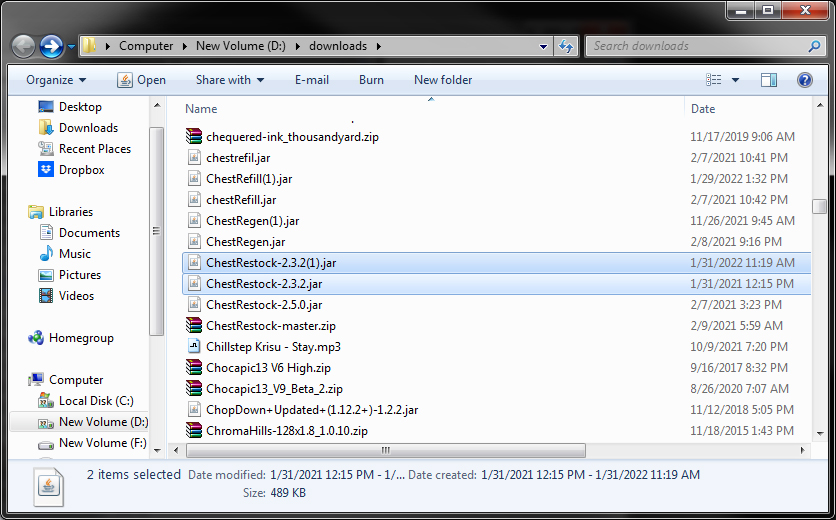Click the file list horizontal scrollbar thumb

click(x=385, y=451)
